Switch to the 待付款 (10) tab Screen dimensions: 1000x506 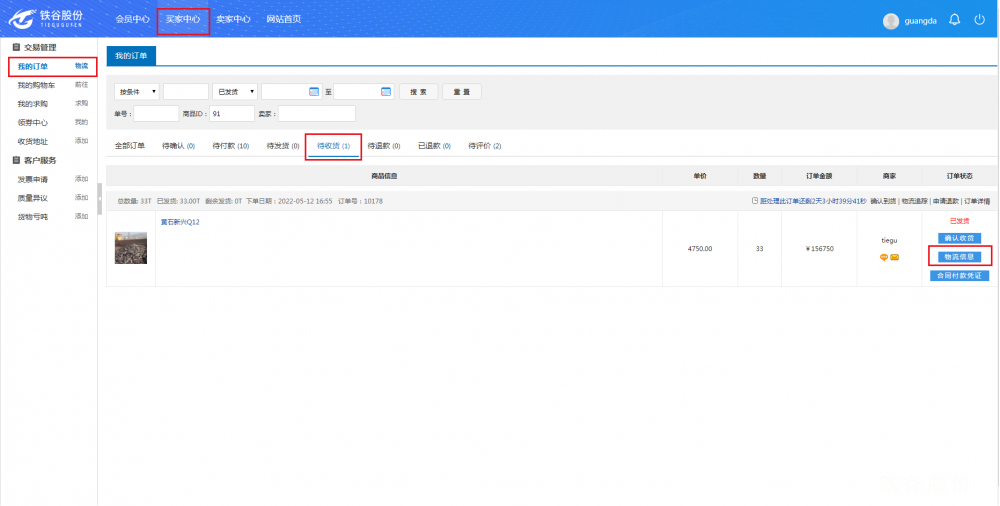coord(230,146)
